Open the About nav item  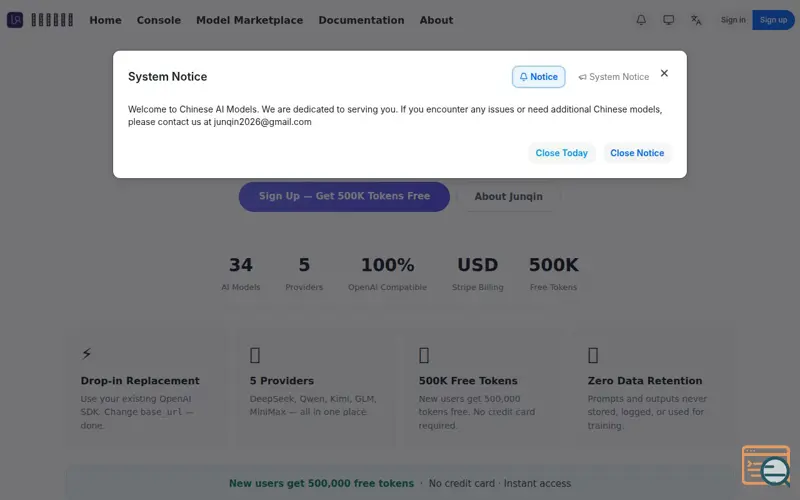(x=436, y=20)
